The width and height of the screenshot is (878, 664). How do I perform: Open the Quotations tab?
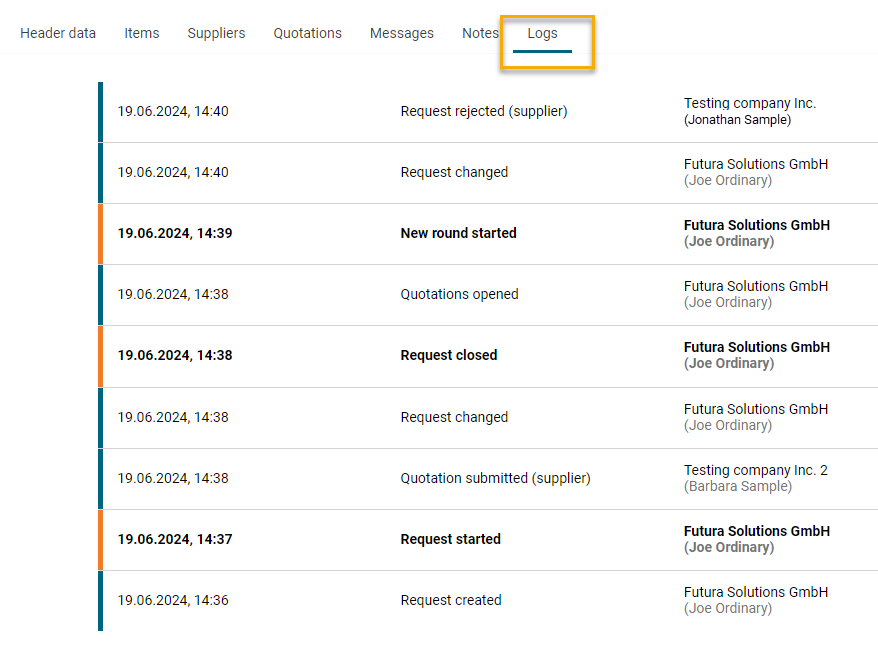[308, 33]
